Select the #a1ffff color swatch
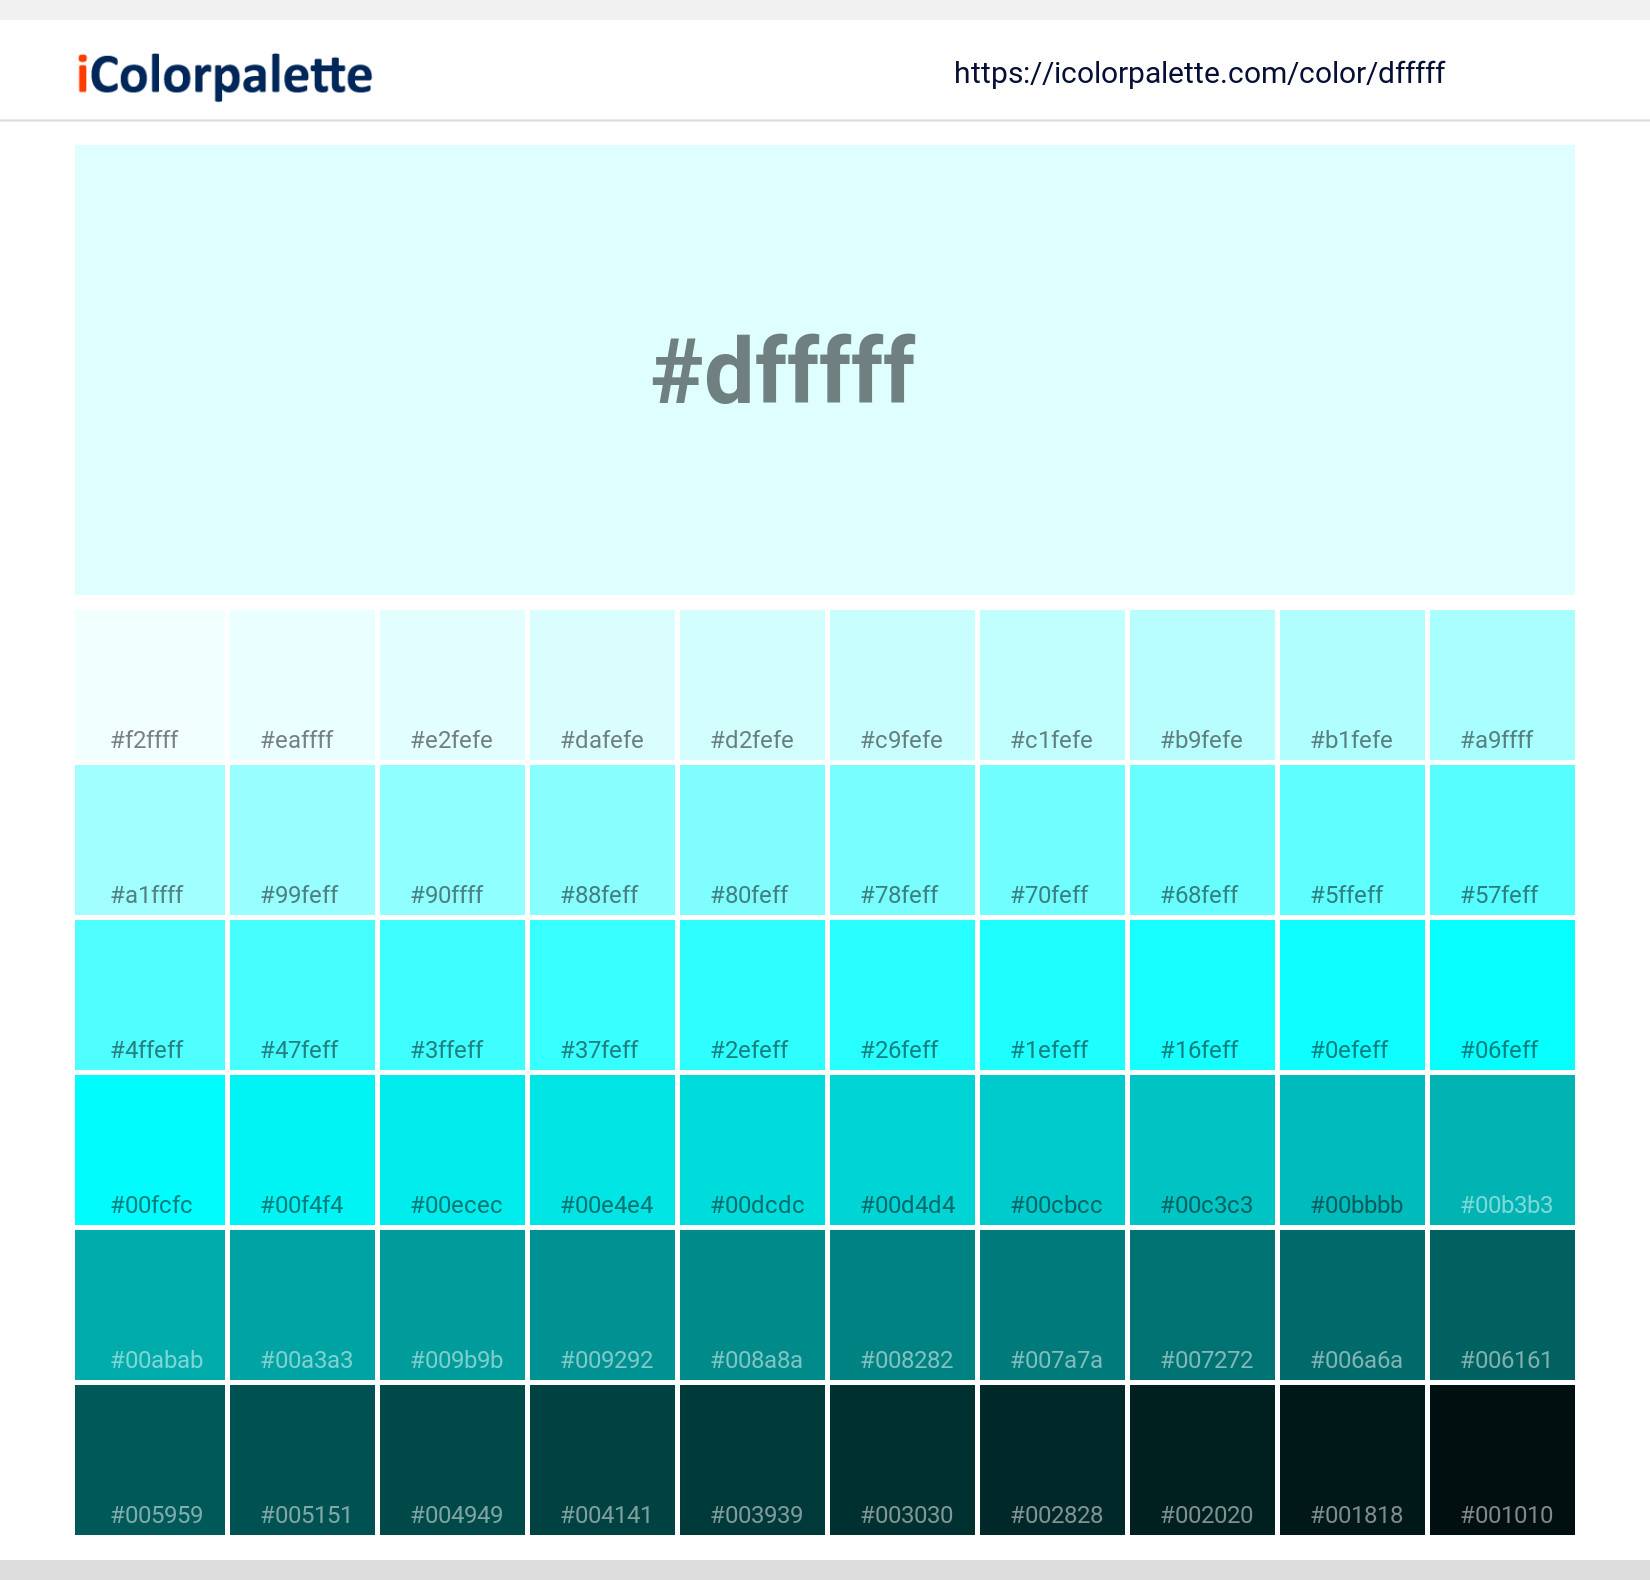This screenshot has width=1650, height=1580. pos(150,840)
